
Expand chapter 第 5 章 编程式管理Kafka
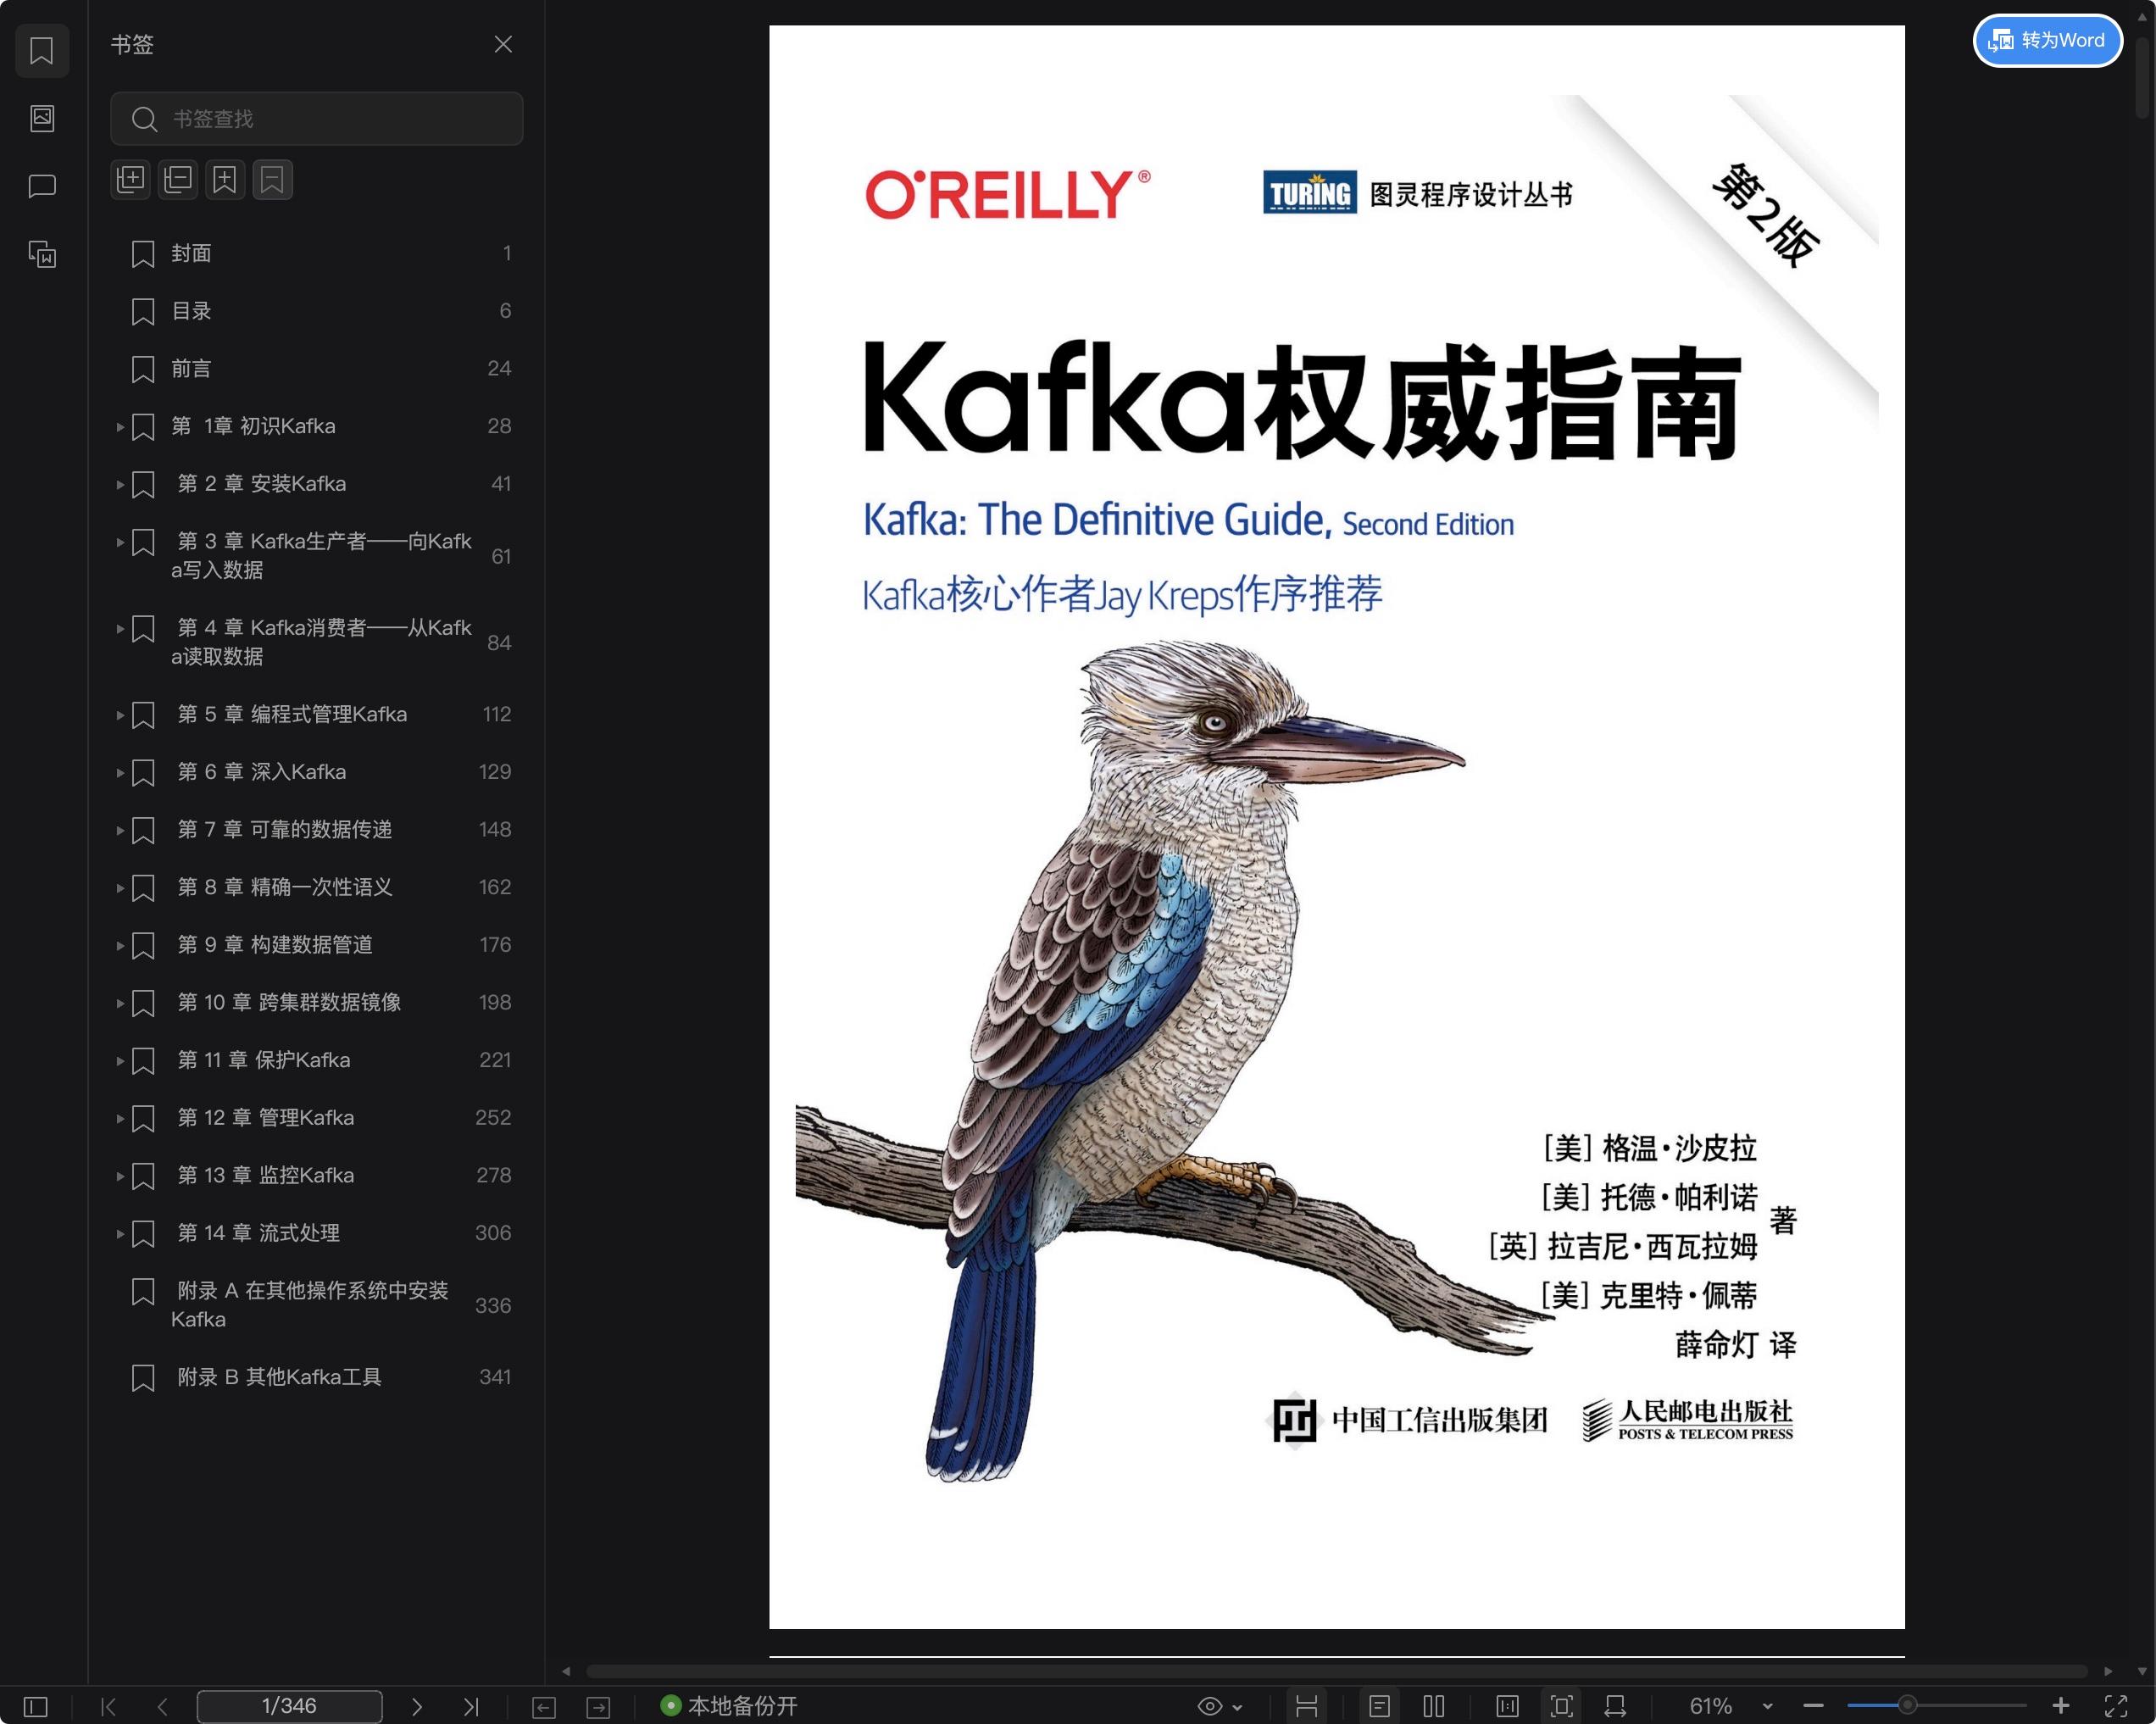(120, 715)
